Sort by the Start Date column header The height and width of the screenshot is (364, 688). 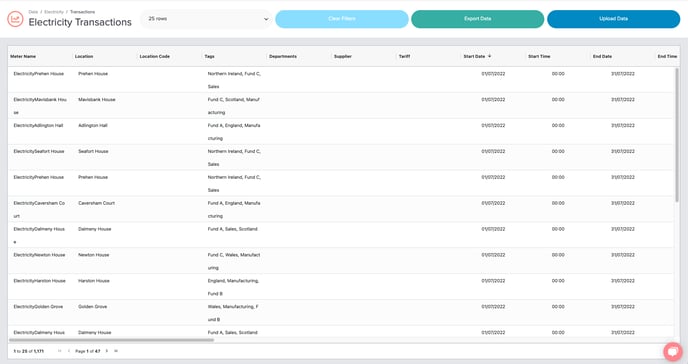point(474,56)
